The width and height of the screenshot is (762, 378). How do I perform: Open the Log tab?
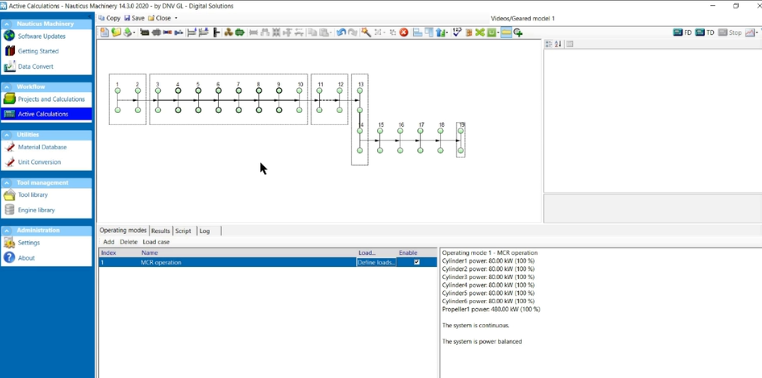[205, 231]
